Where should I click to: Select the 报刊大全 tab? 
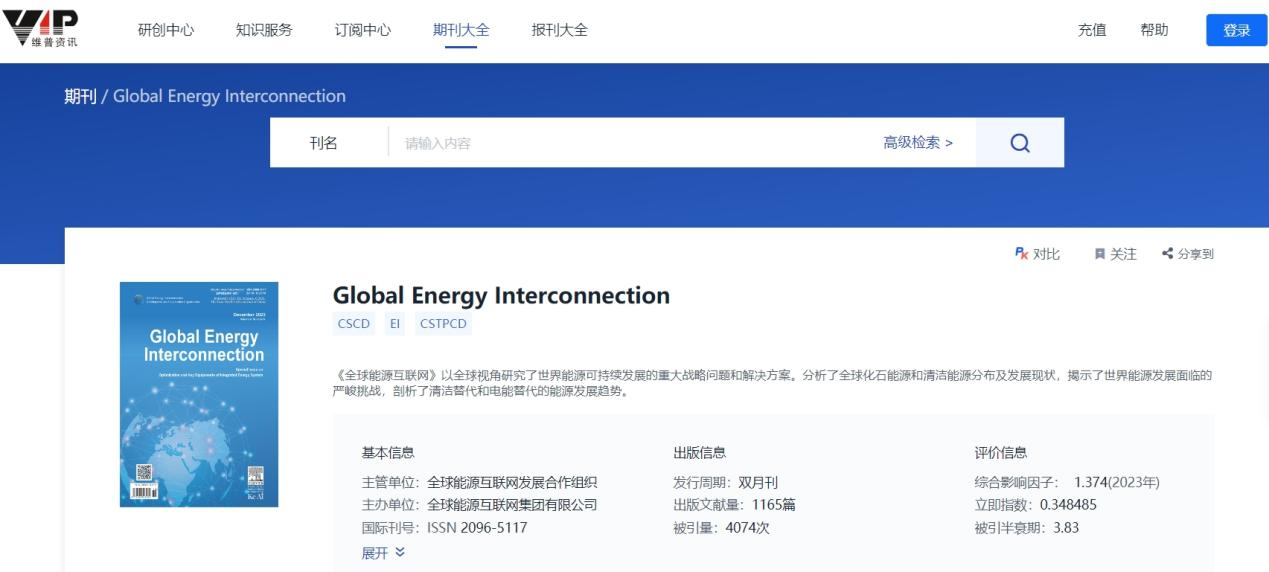tap(560, 30)
